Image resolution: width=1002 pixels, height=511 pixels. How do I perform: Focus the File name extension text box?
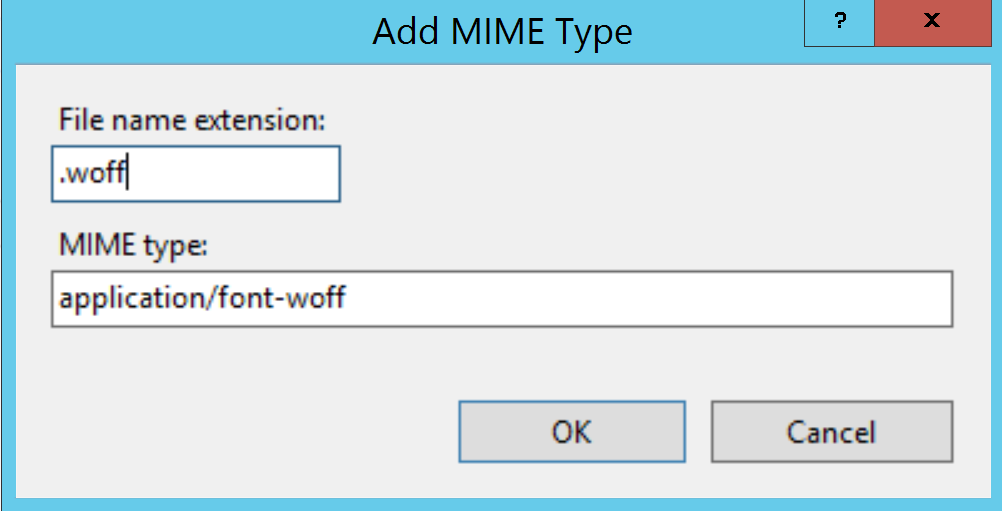pos(196,174)
